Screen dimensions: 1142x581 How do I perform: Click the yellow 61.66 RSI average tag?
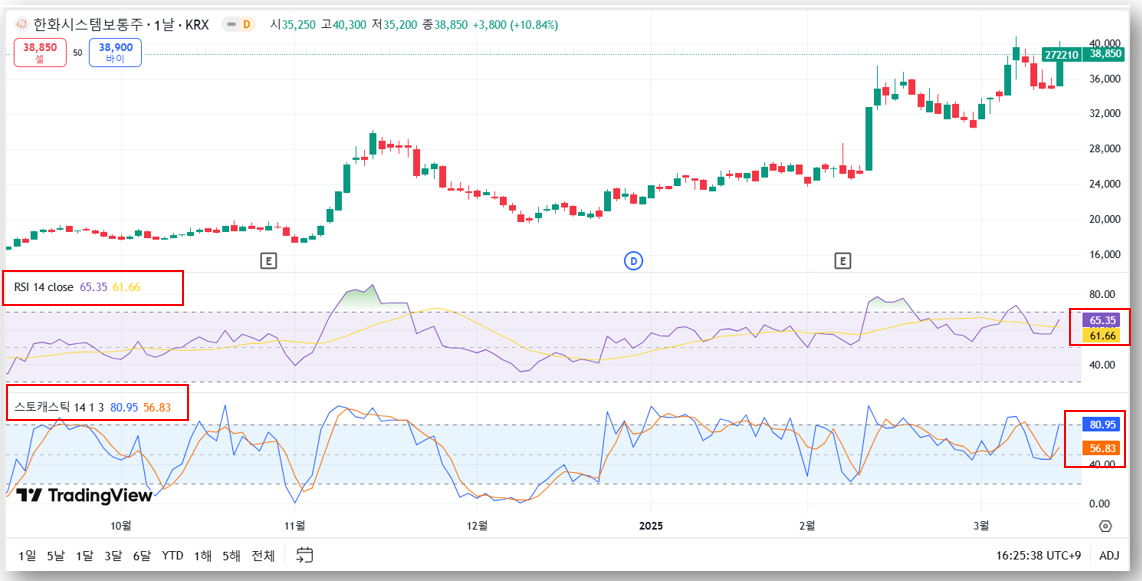[1099, 335]
